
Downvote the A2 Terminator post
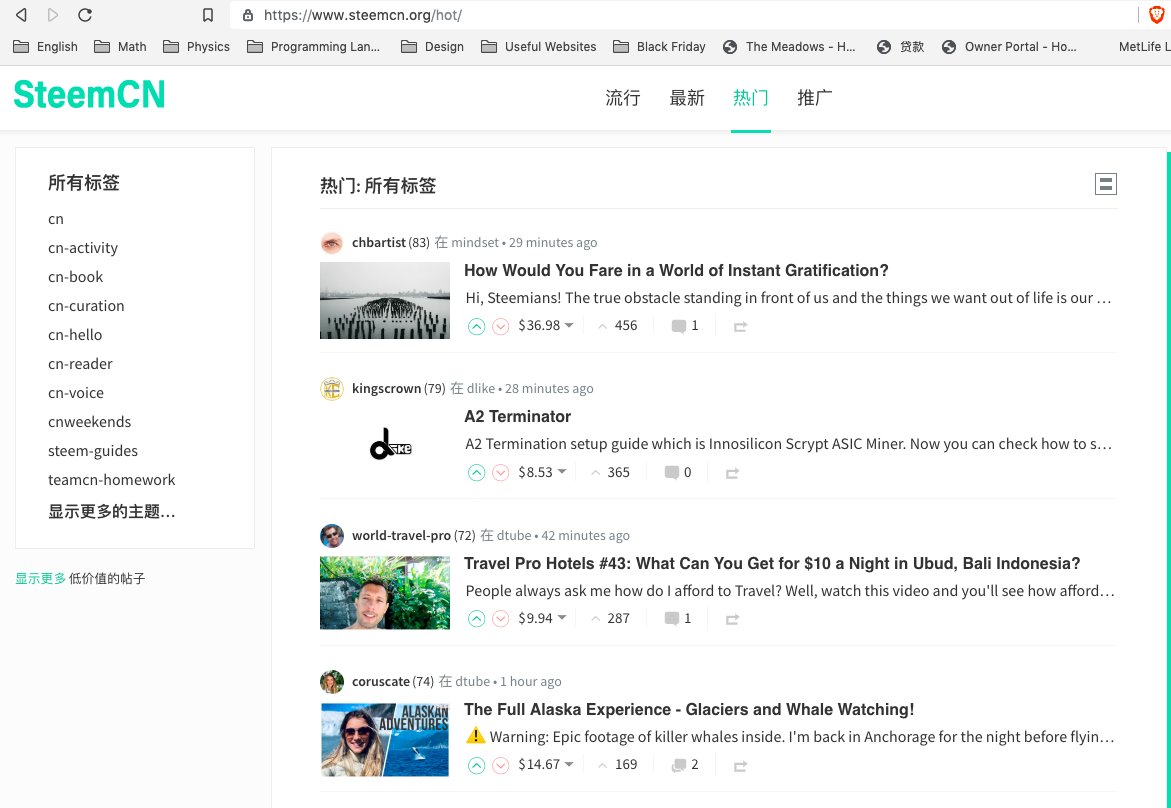501,472
